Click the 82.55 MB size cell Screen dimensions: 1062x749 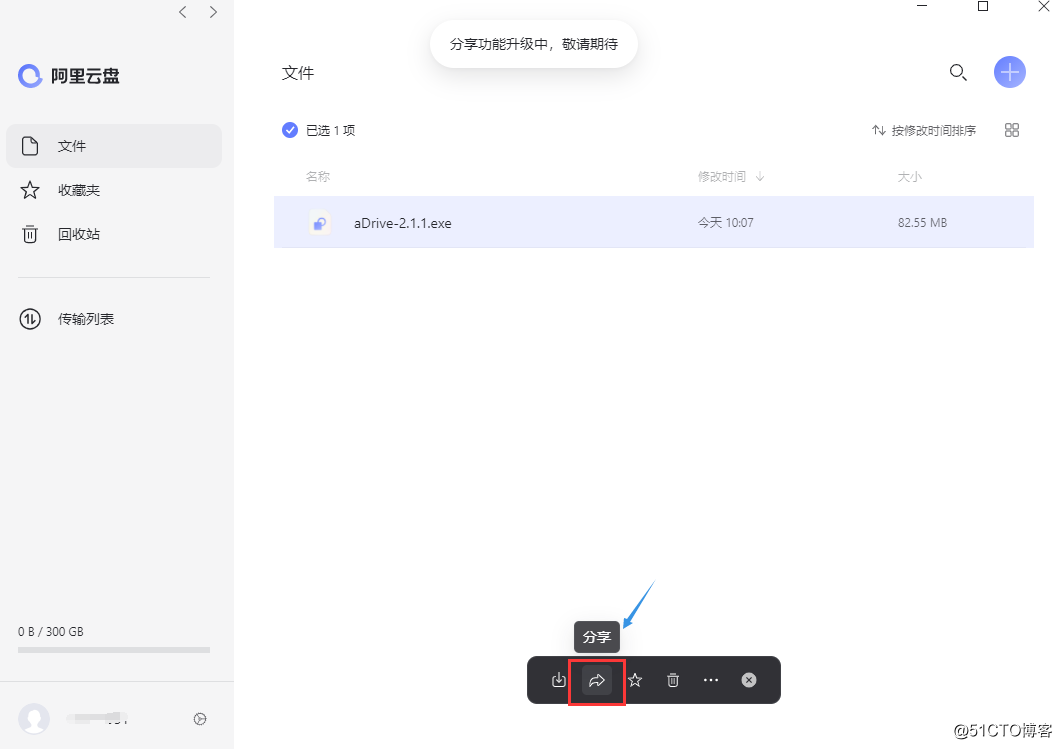pyautogui.click(x=922, y=223)
